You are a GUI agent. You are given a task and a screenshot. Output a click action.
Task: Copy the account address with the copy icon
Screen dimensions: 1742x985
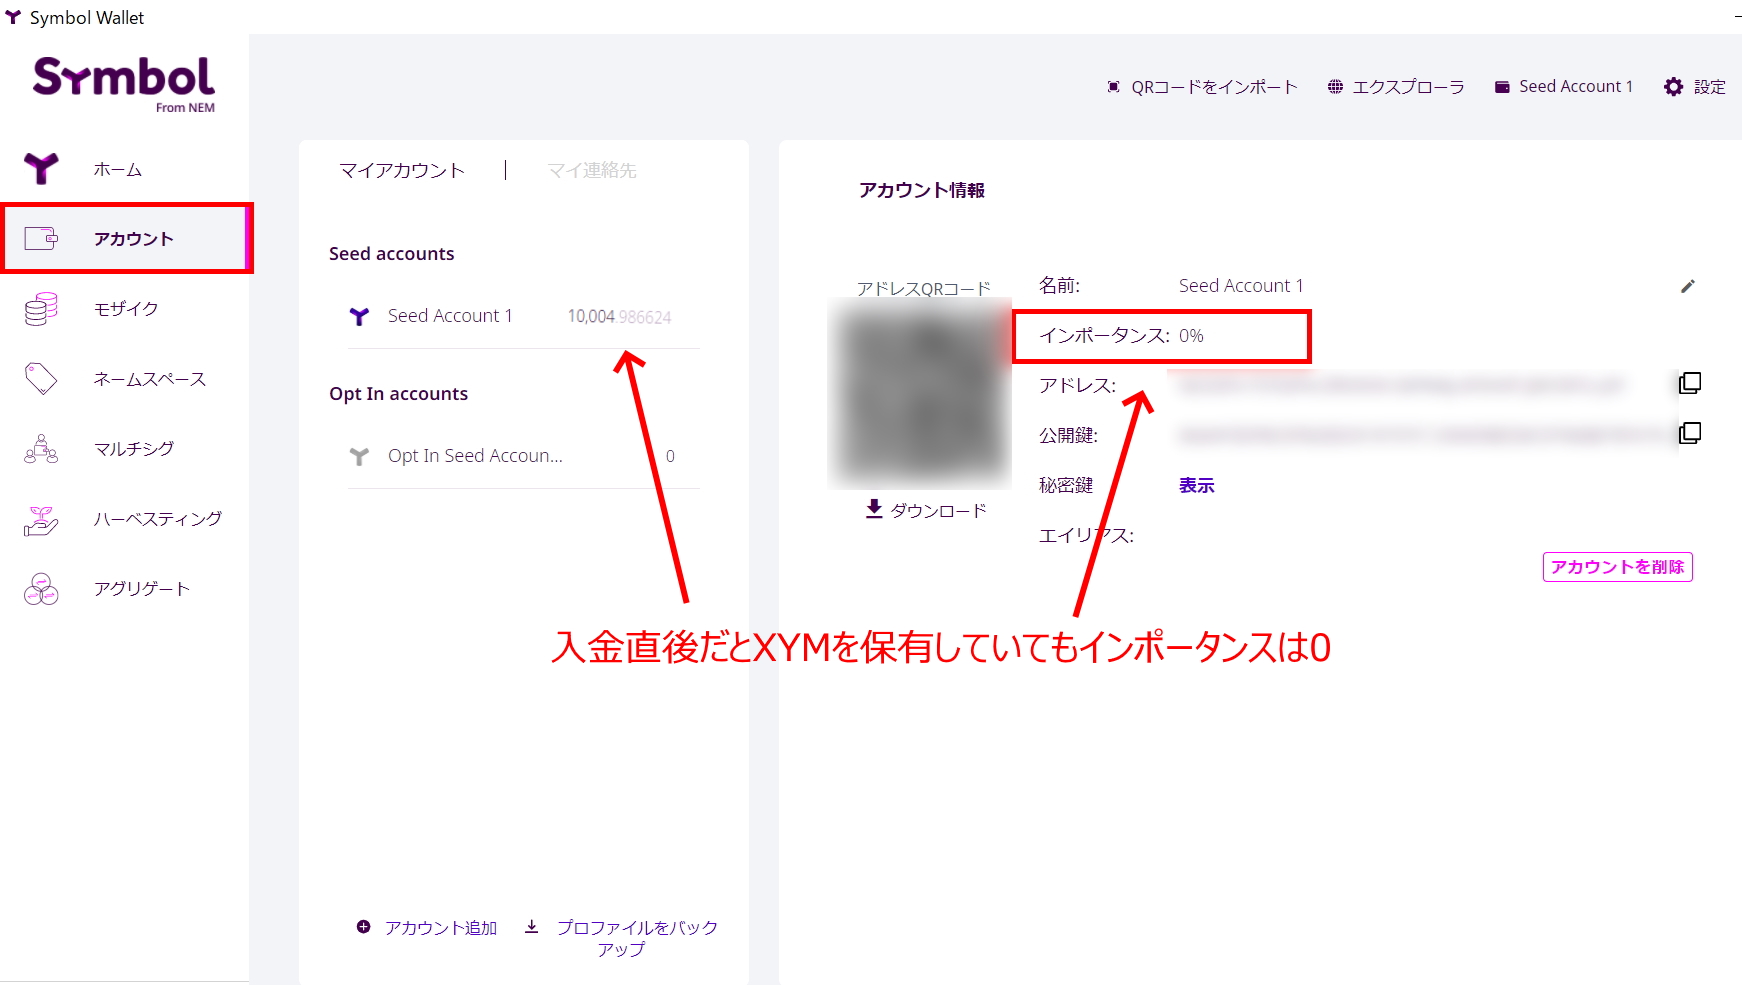[1690, 383]
